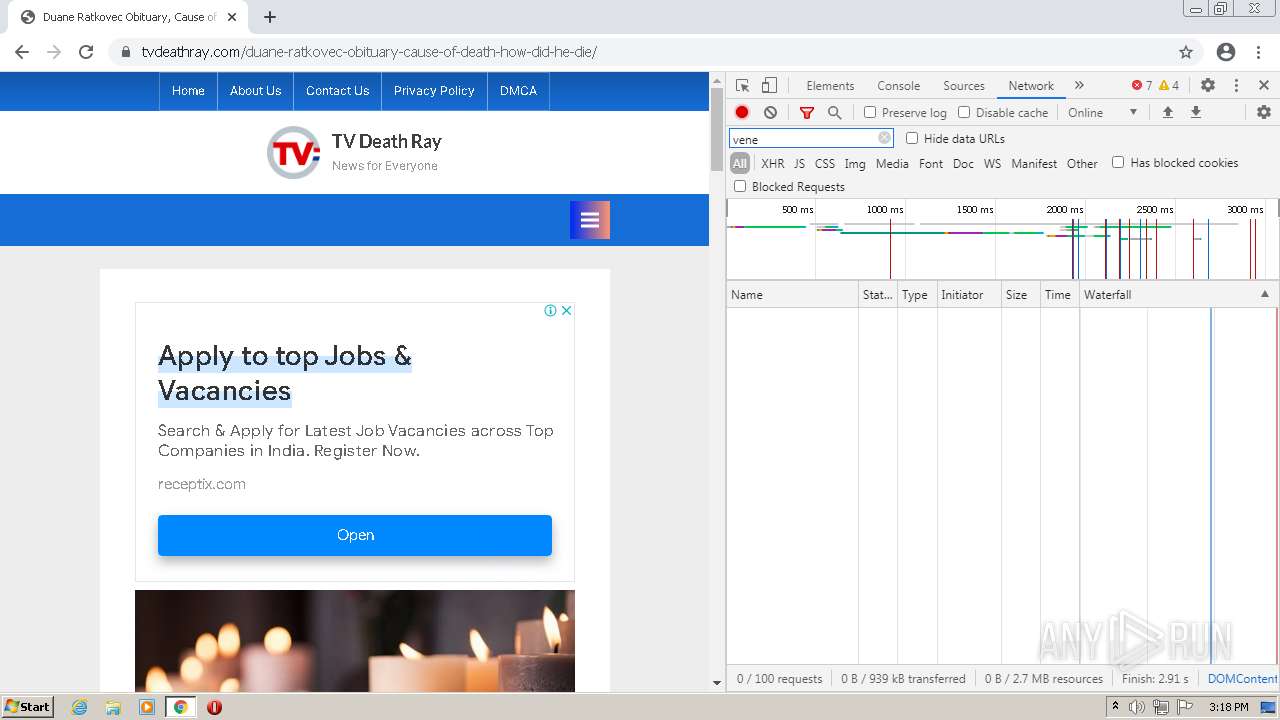
Task: Check Hide data URLs
Action: click(x=912, y=138)
